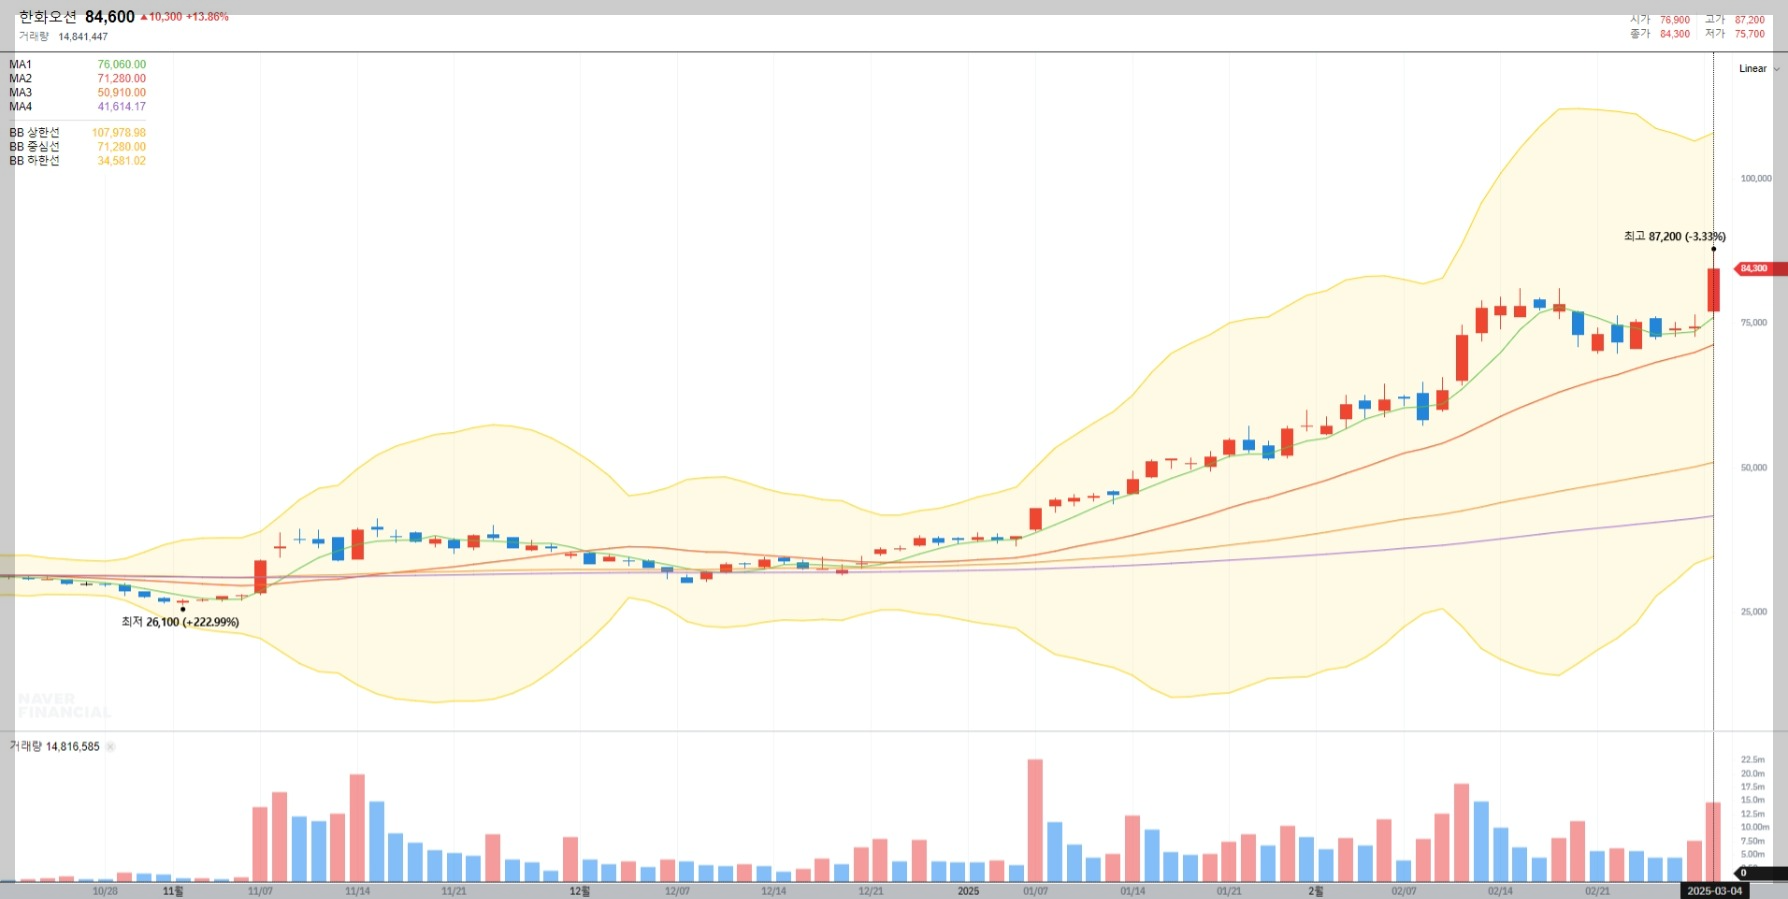Click the 12/14 date axis label
Screen dimensions: 1788x899
click(774, 891)
